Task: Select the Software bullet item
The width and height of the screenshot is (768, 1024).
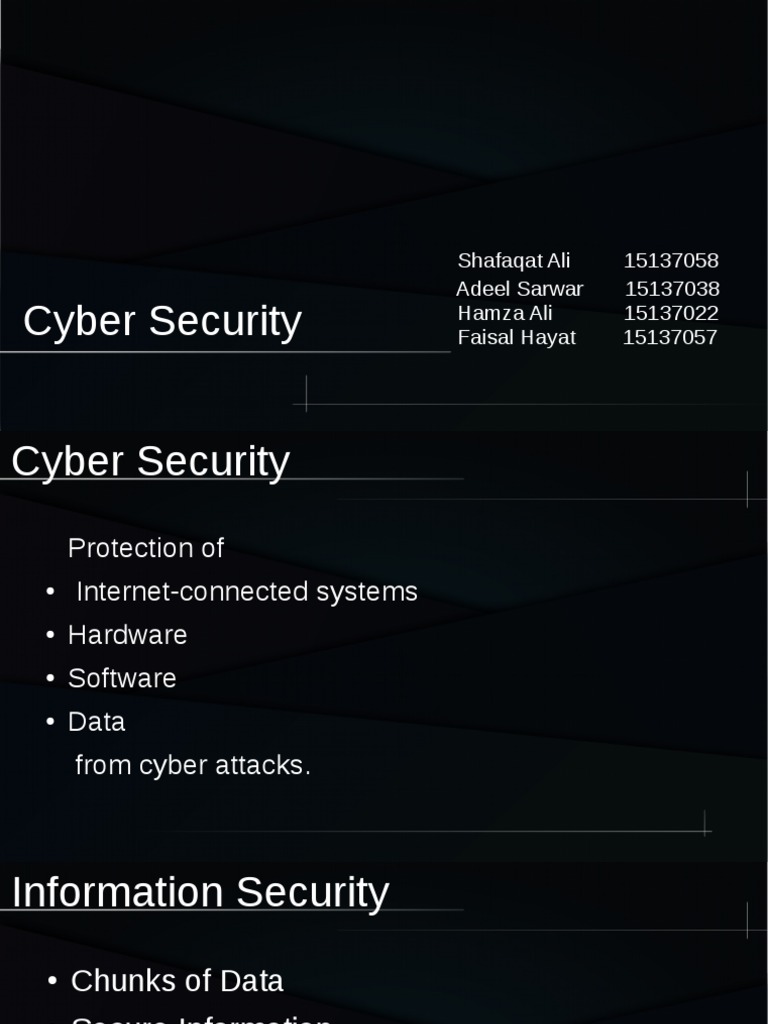Action: [x=122, y=678]
